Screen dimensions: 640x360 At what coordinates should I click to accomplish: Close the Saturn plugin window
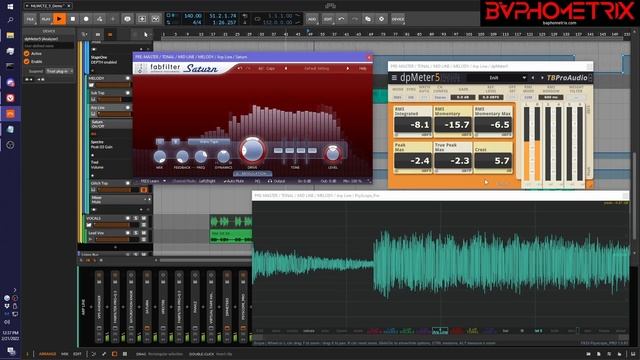pyautogui.click(x=369, y=57)
